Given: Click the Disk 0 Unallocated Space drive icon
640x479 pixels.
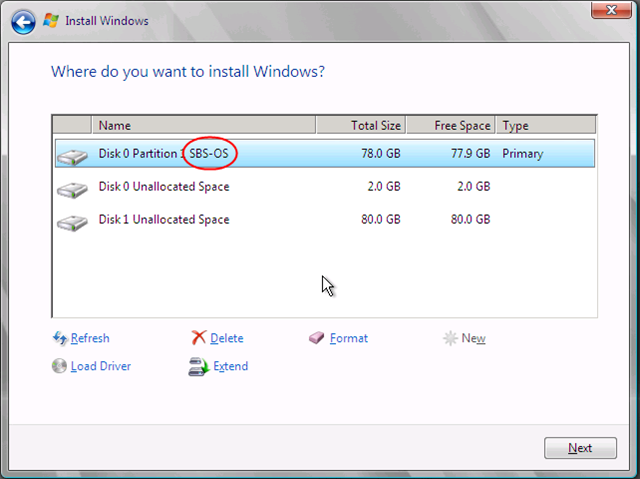Looking at the screenshot, I should (x=72, y=190).
